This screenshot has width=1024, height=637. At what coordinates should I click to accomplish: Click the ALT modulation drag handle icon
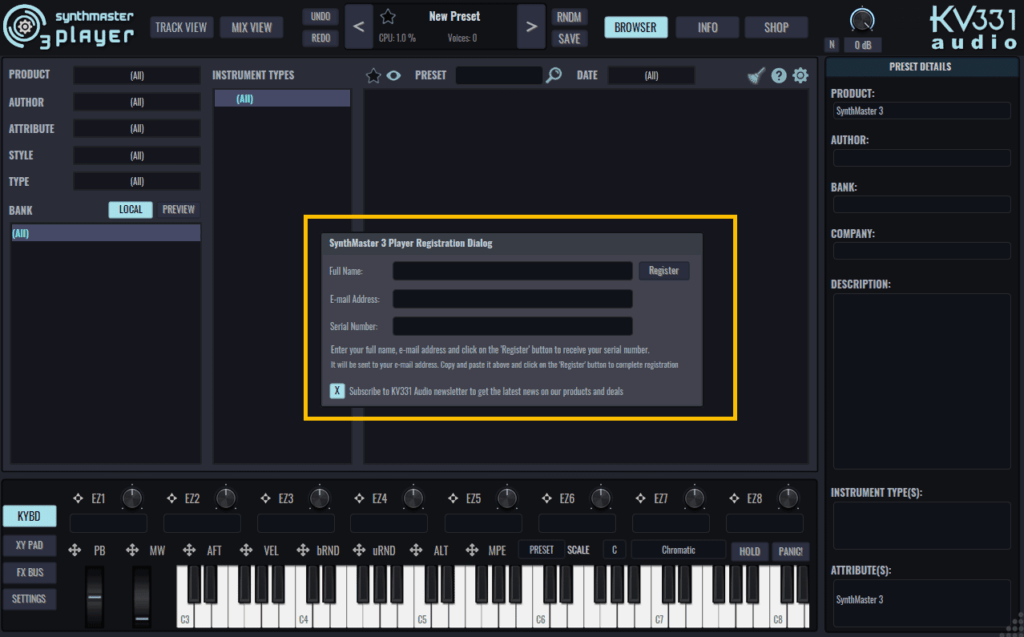415,550
